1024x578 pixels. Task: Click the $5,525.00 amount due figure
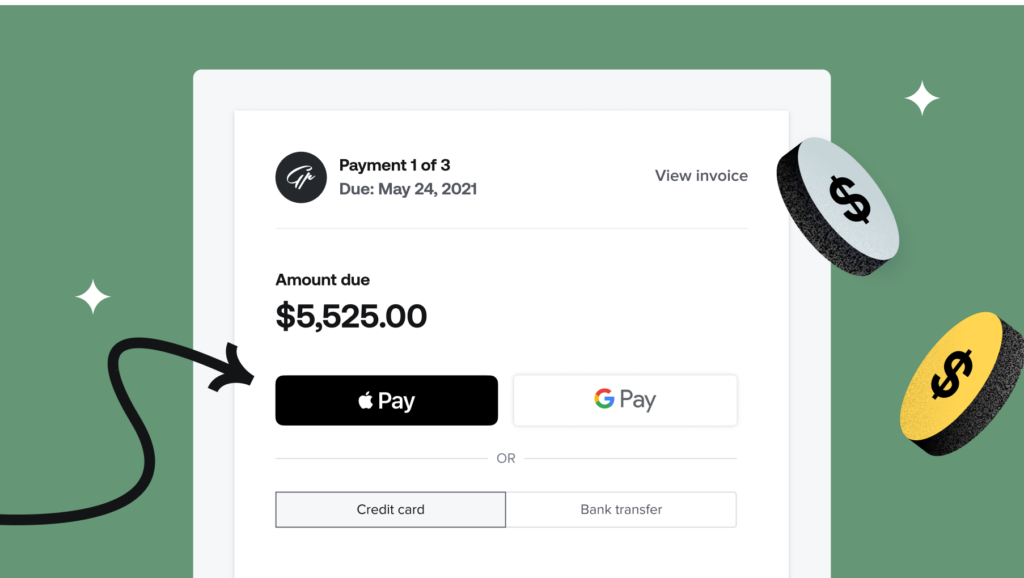tap(351, 316)
